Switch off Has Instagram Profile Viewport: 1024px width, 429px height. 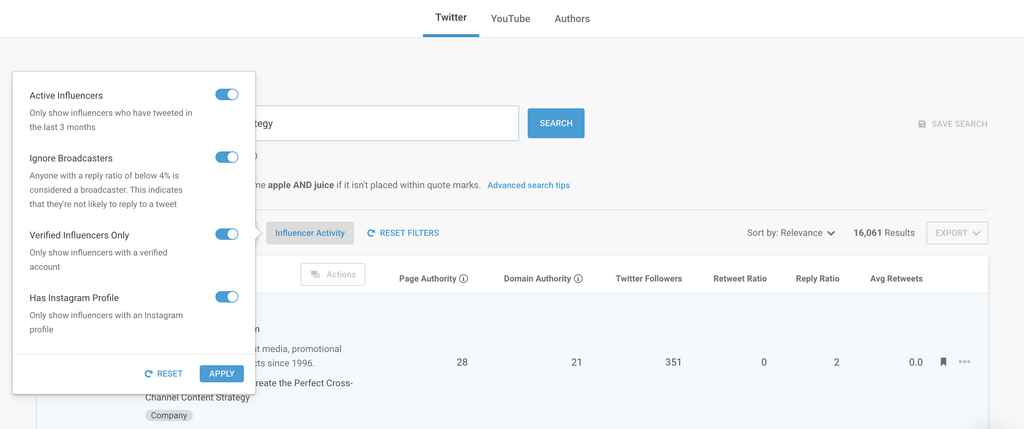pyautogui.click(x=227, y=297)
